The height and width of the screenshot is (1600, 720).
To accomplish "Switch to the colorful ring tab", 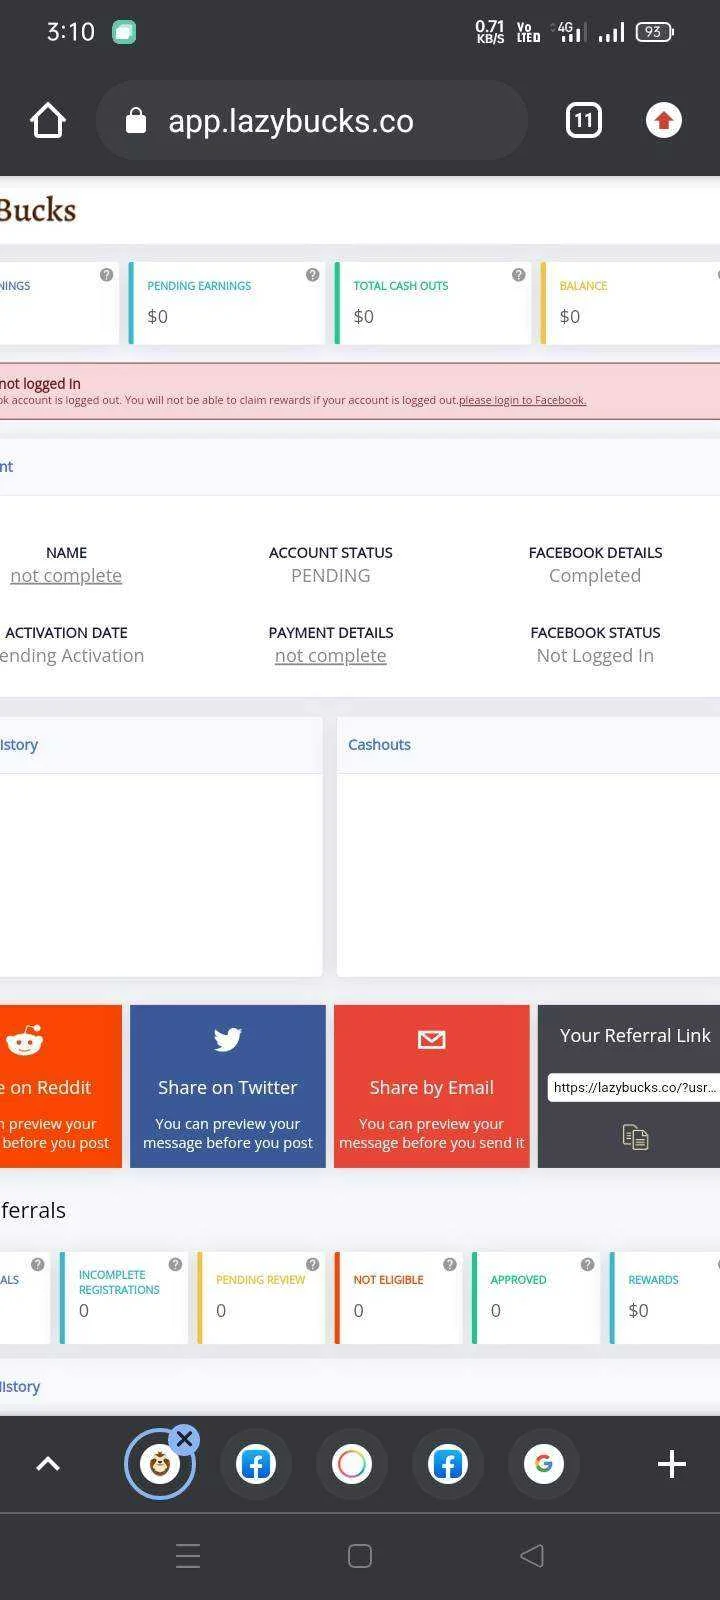I will pos(352,1464).
